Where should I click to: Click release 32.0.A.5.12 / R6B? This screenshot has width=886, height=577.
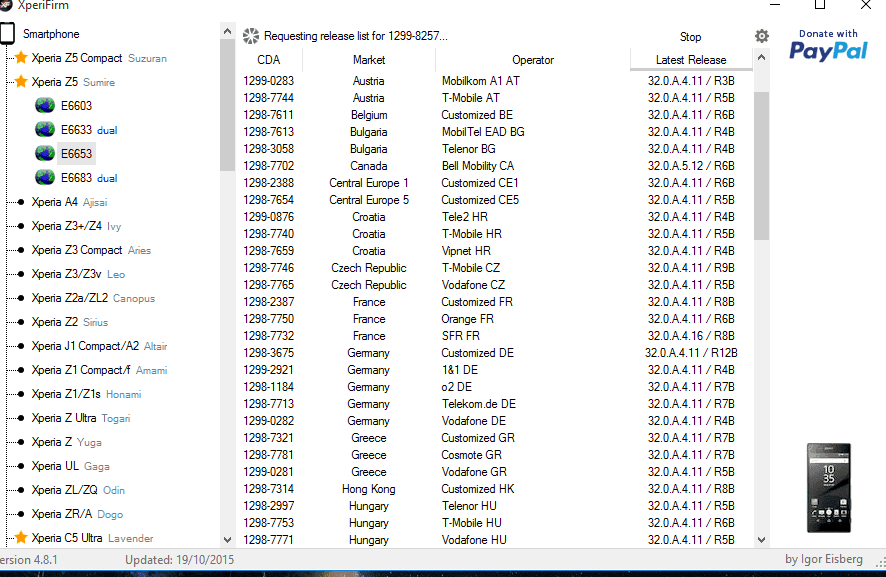[691, 166]
